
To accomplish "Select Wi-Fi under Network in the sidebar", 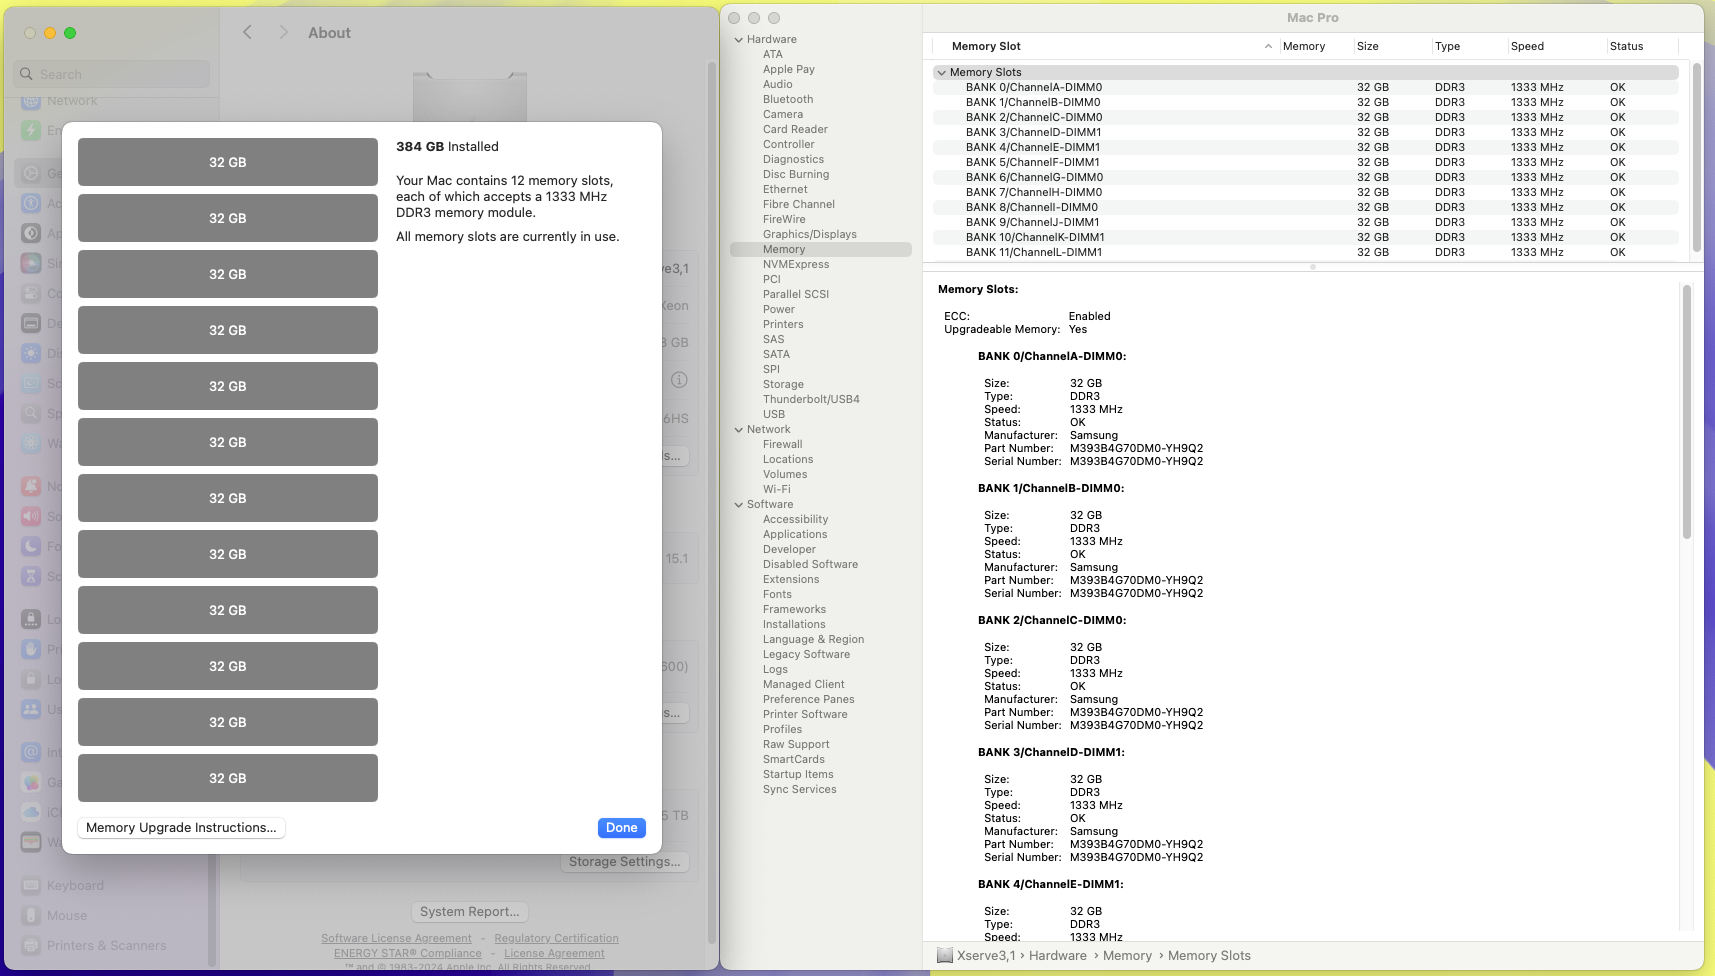I will pyautogui.click(x=777, y=489).
